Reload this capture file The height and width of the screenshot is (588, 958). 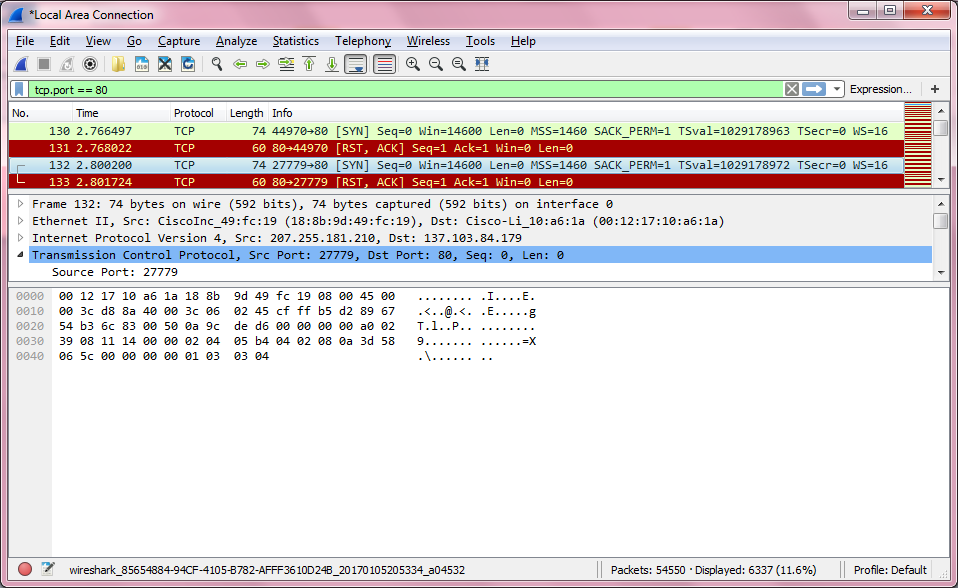(188, 64)
